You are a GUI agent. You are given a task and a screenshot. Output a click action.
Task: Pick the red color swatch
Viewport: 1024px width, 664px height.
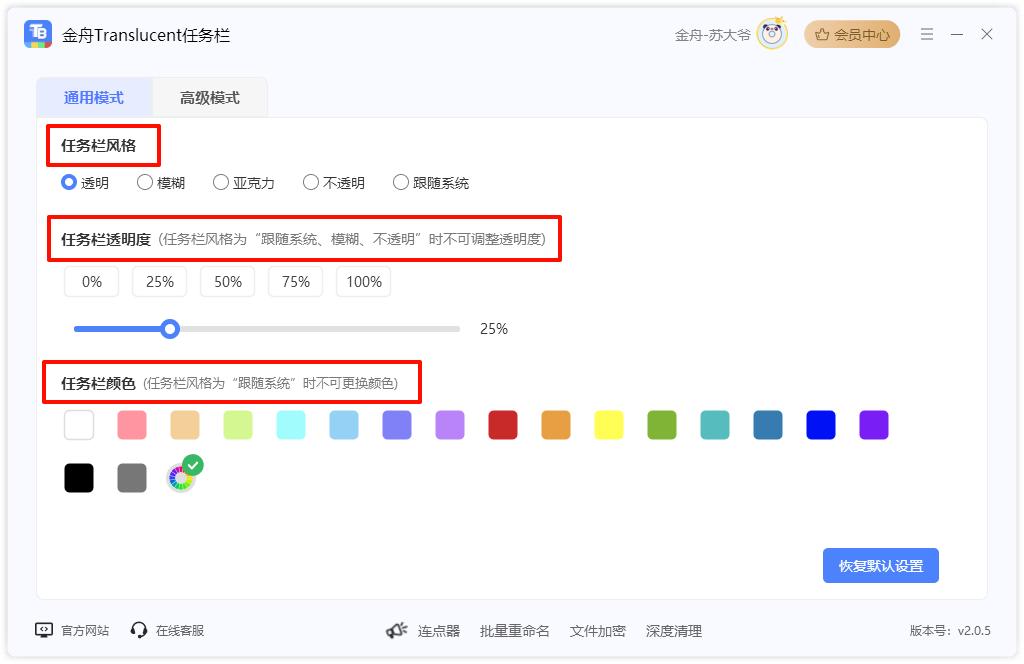tap(502, 425)
